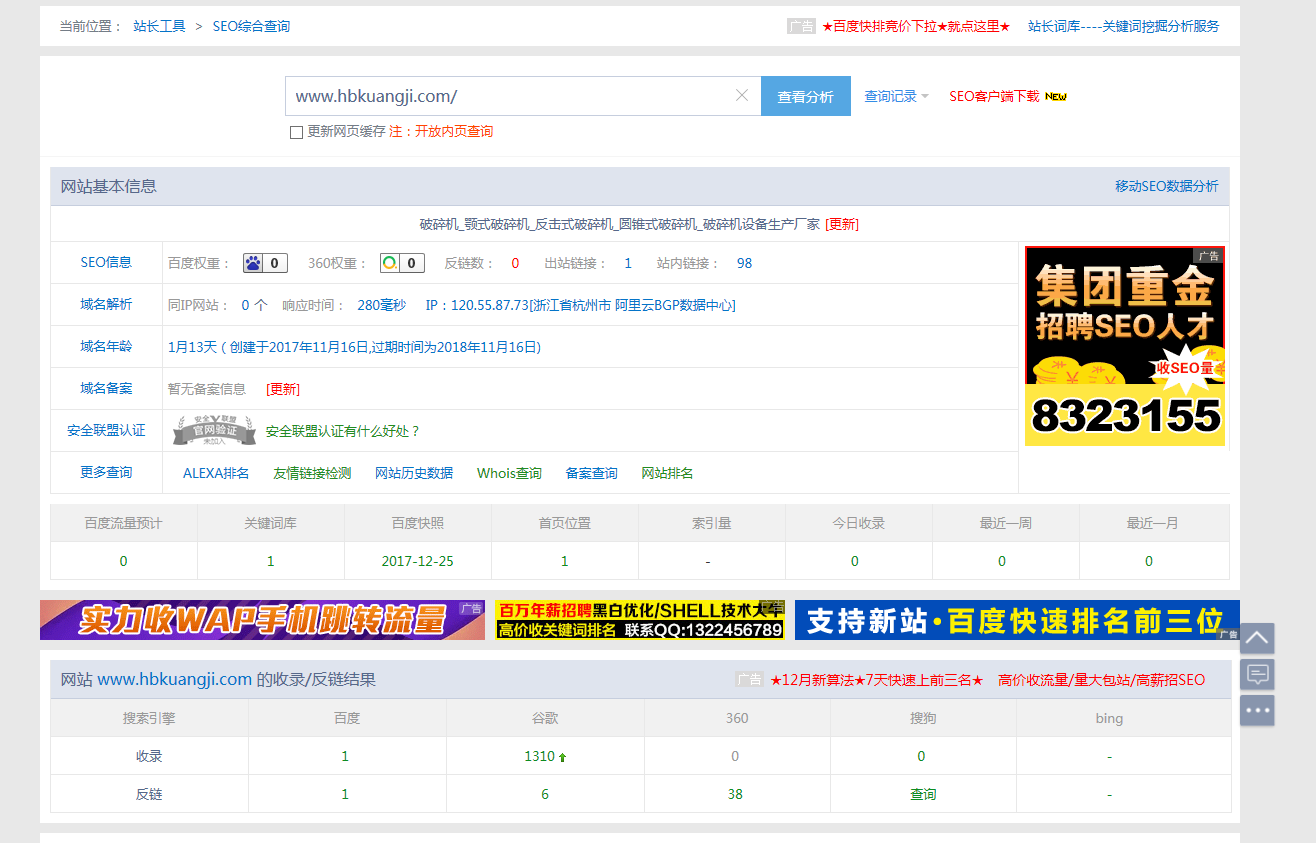Click the 最近一月 value 0
Viewport: 1316px width, 843px height.
click(1149, 561)
